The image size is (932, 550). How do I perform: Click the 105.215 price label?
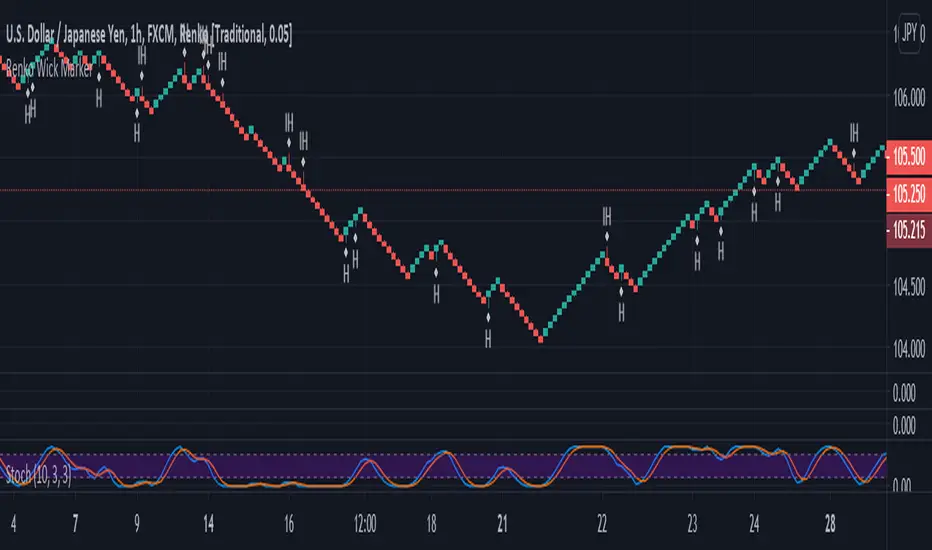pyautogui.click(x=909, y=230)
